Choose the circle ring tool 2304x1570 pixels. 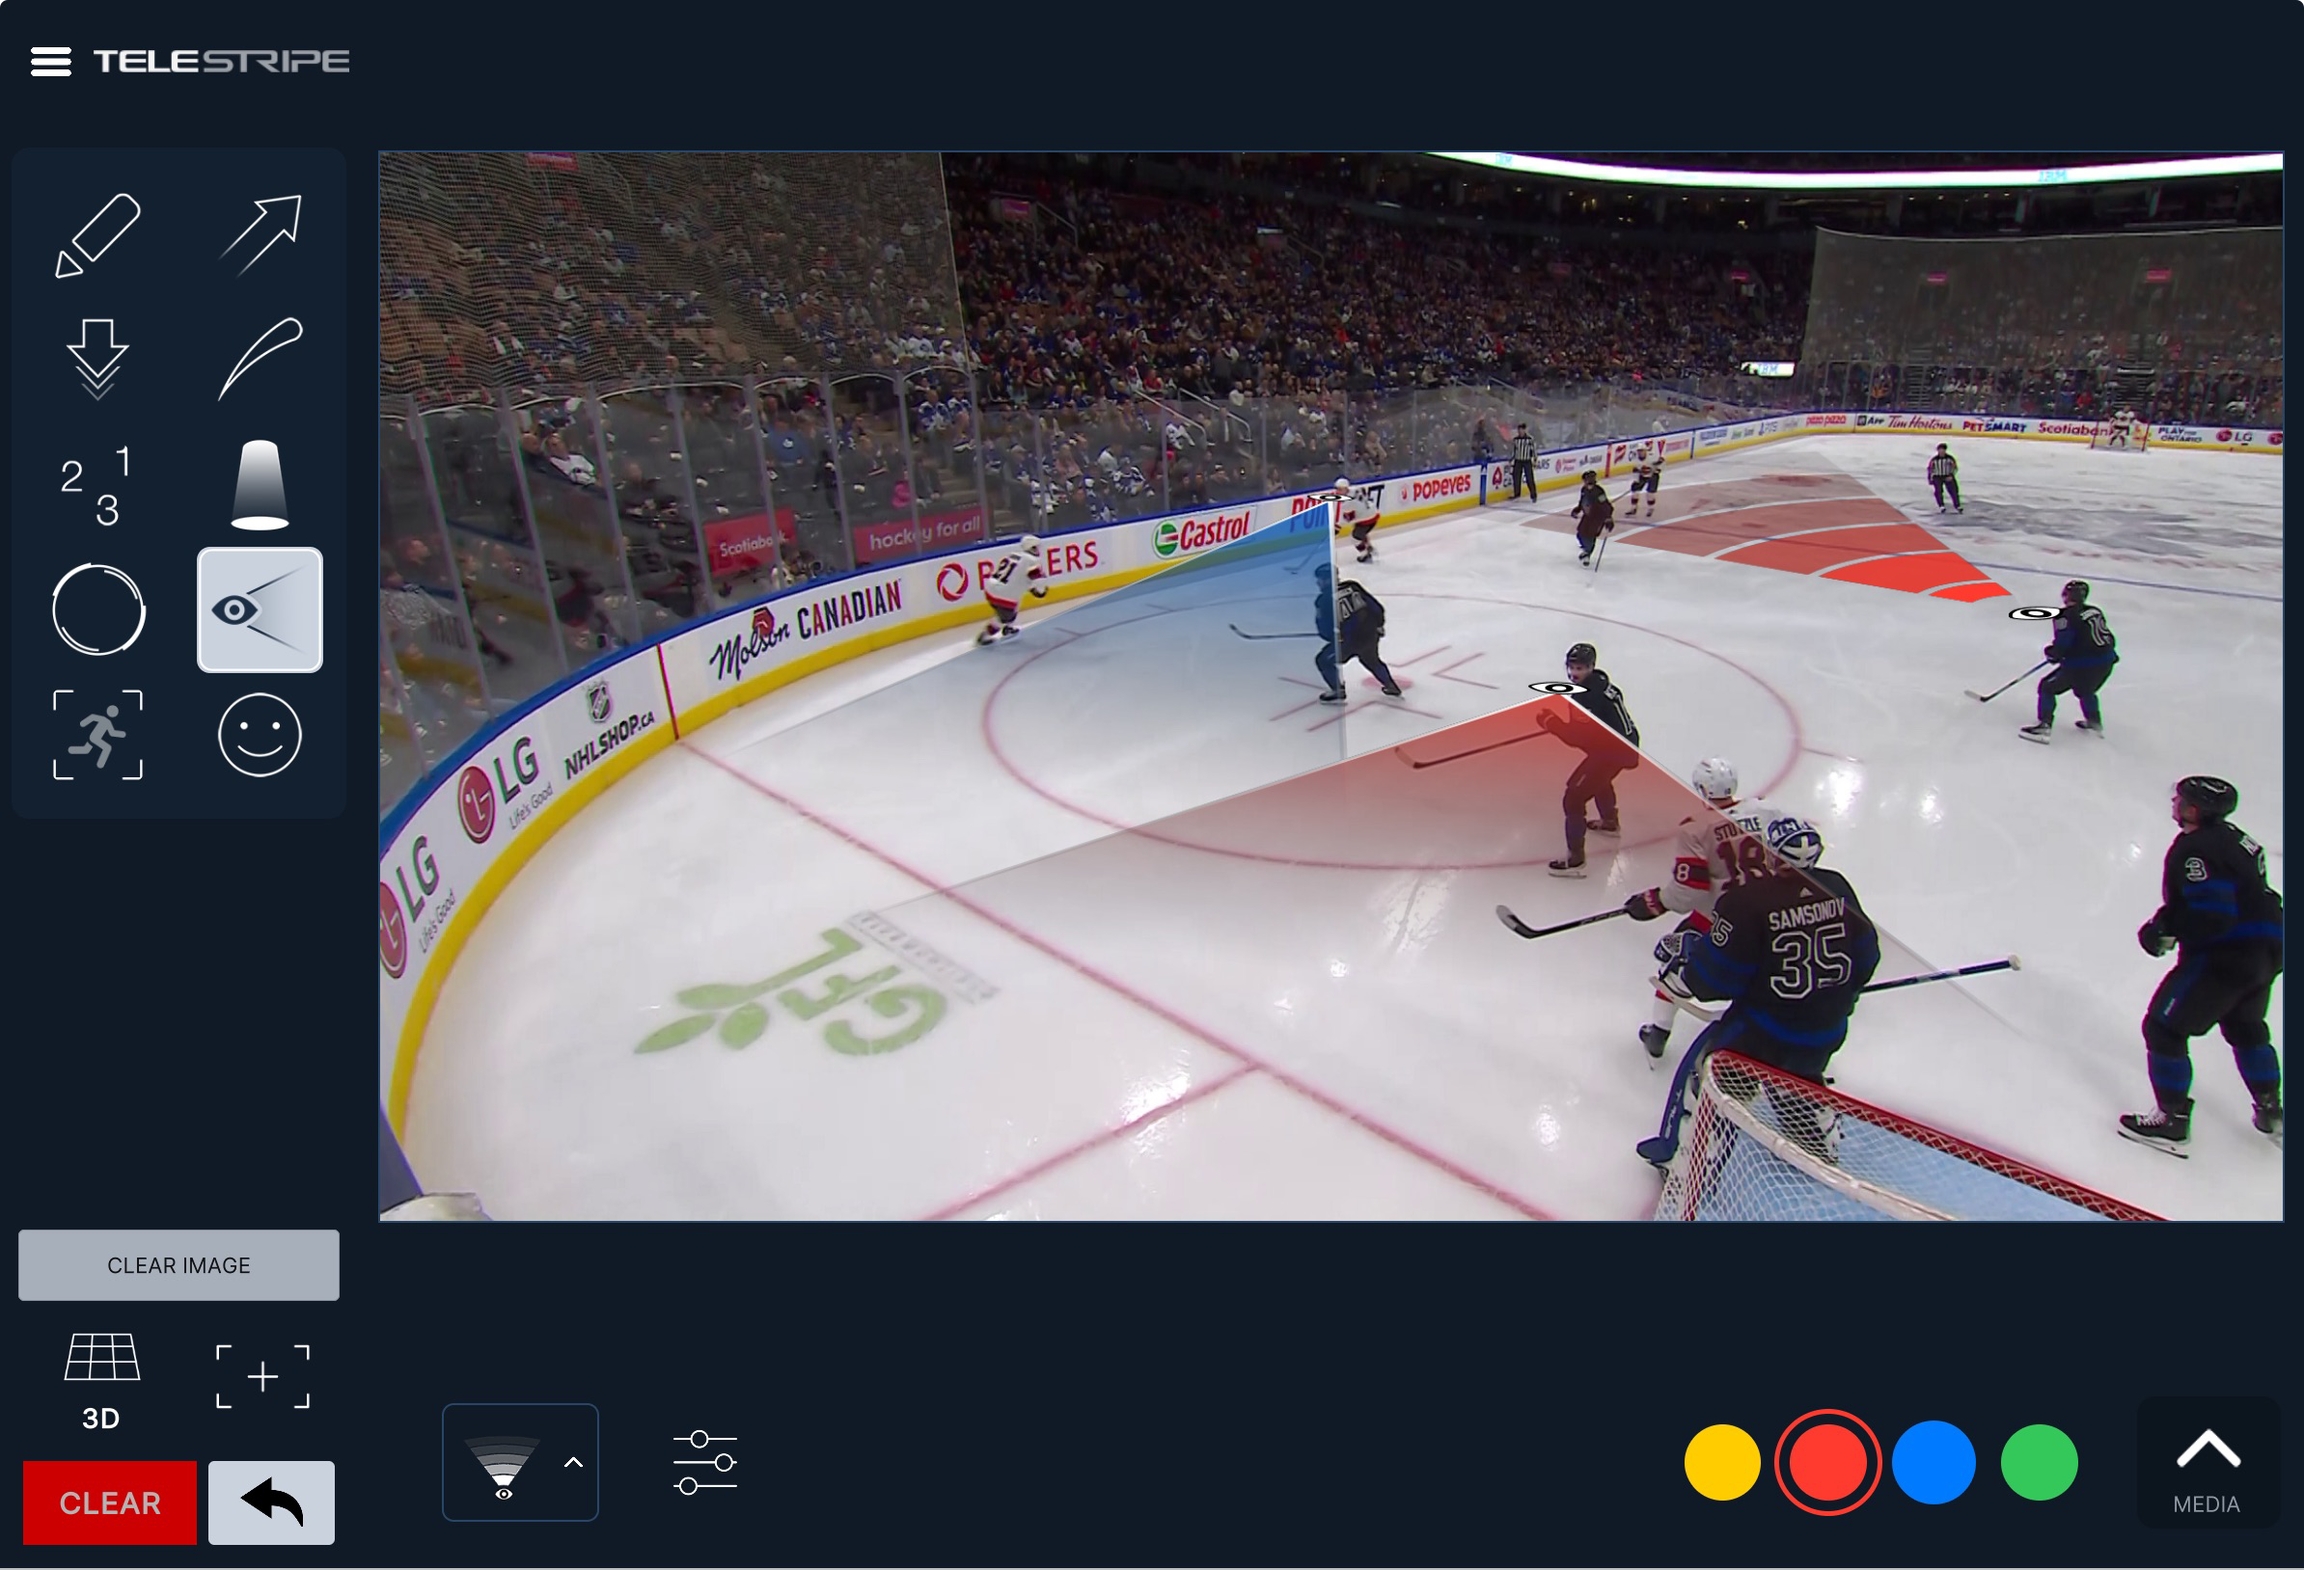[x=98, y=610]
